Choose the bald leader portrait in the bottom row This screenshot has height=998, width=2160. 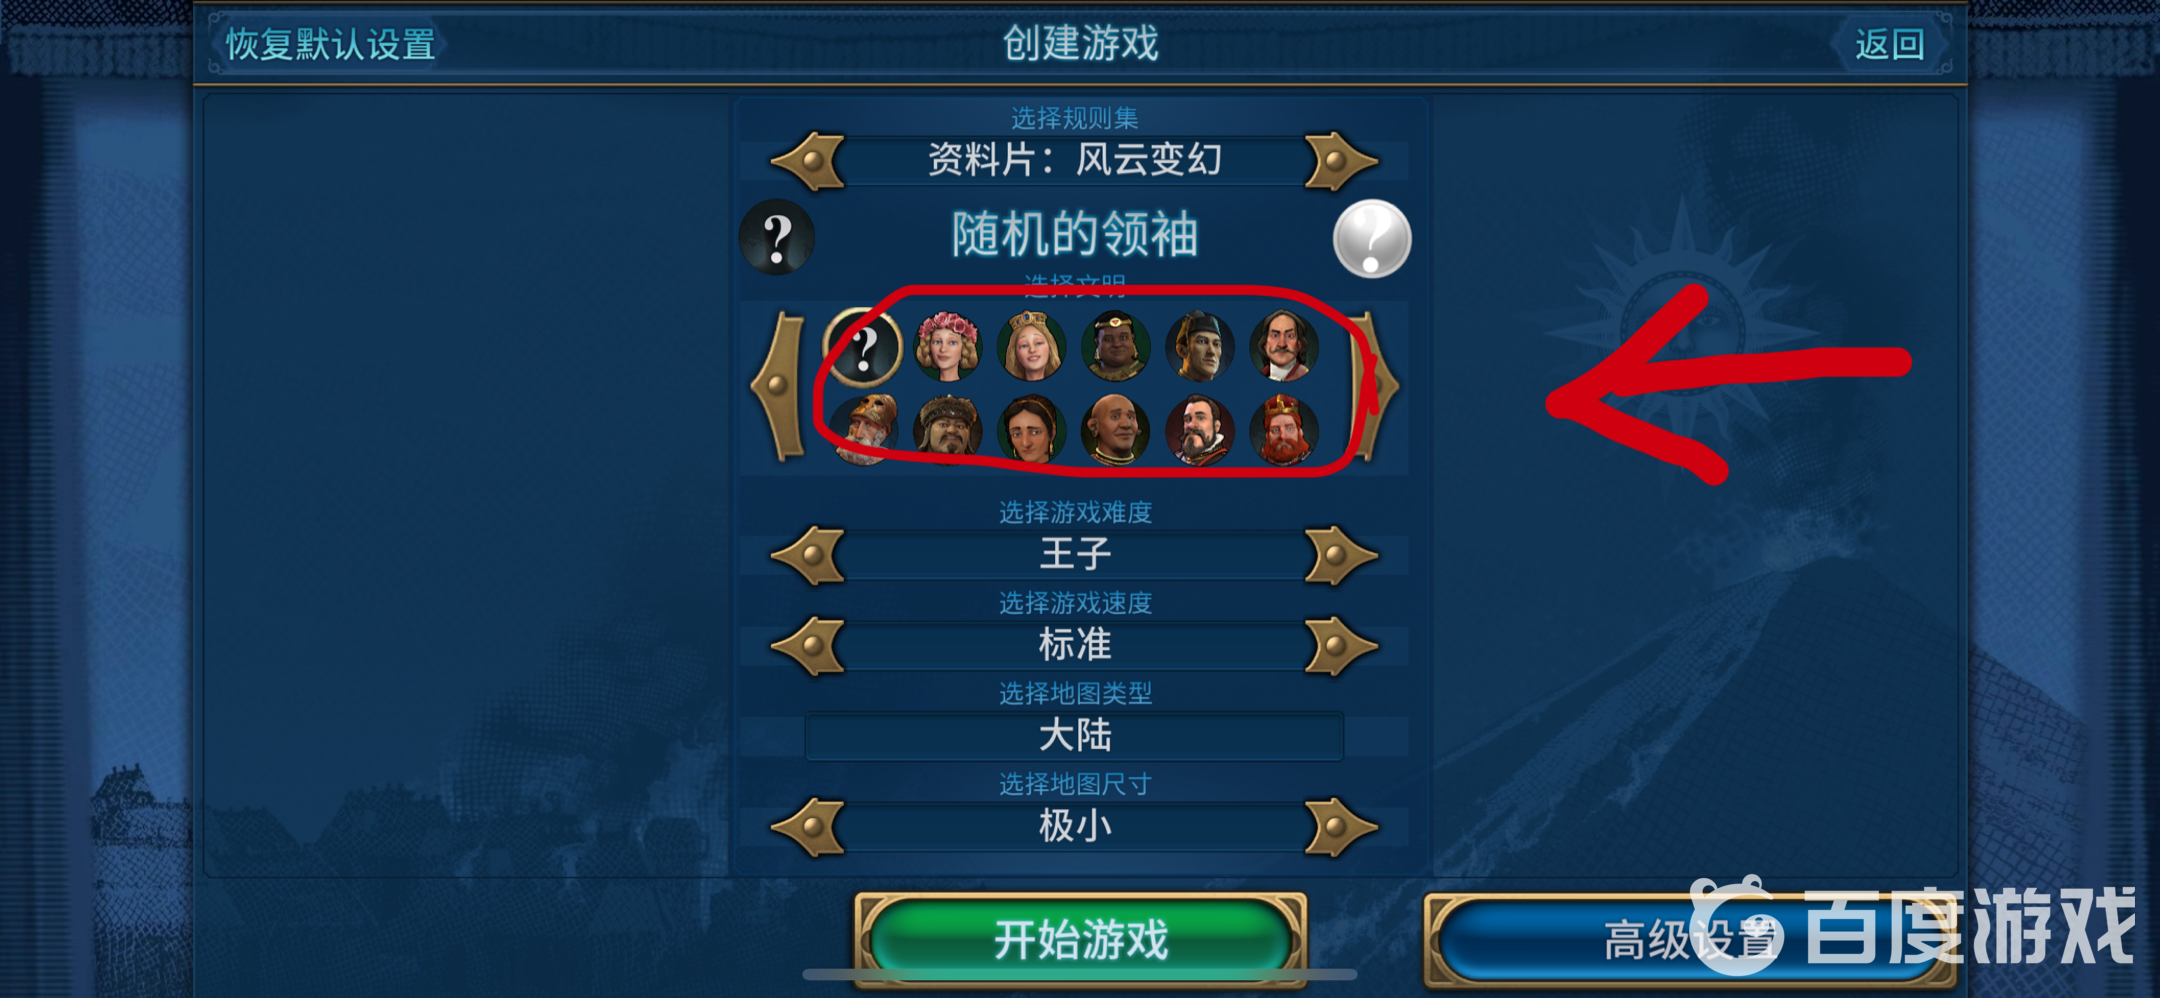(x=1115, y=431)
